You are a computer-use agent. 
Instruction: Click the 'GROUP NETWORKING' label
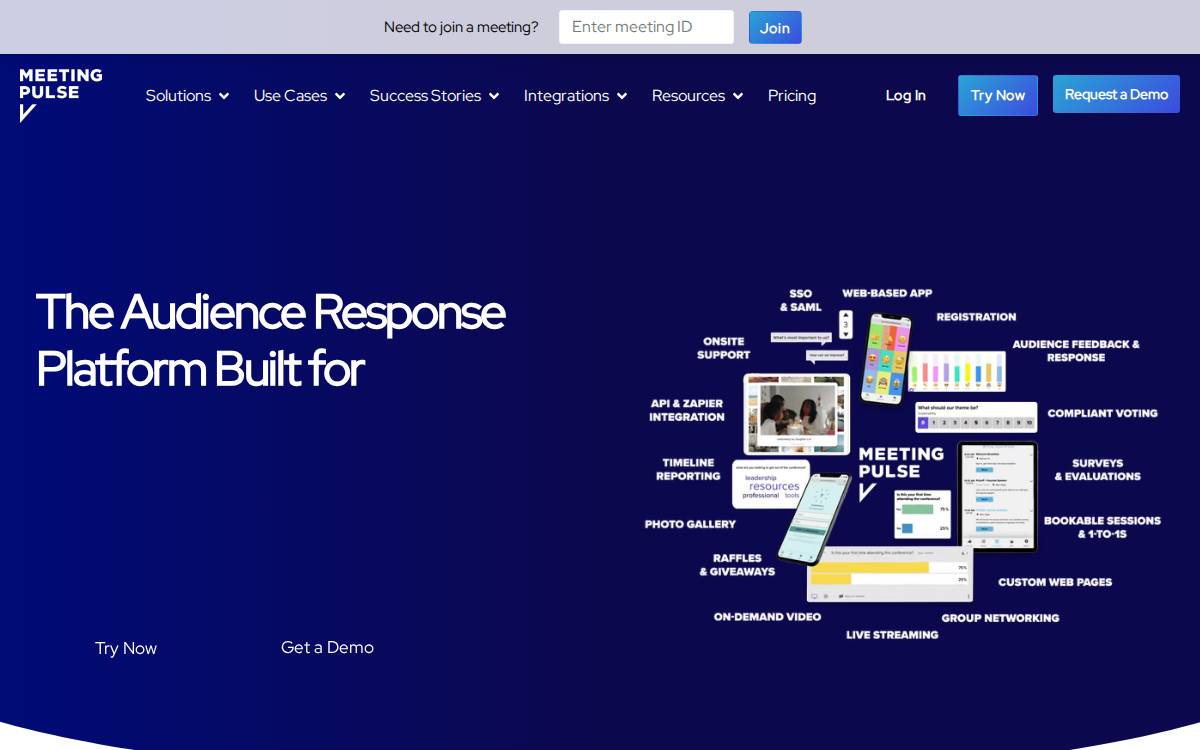(x=1000, y=618)
